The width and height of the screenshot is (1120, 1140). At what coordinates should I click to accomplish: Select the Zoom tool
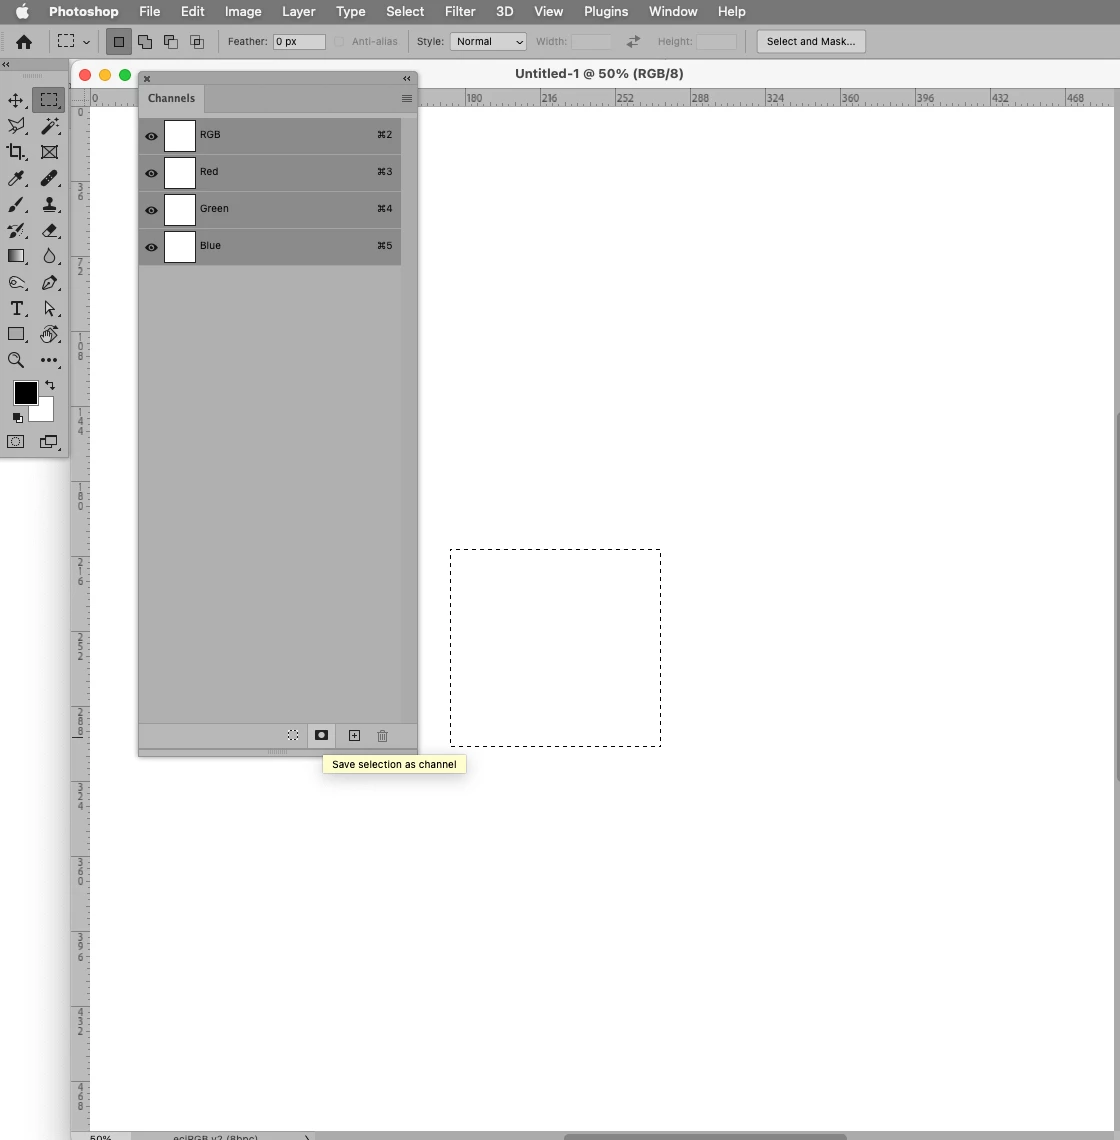[16, 360]
